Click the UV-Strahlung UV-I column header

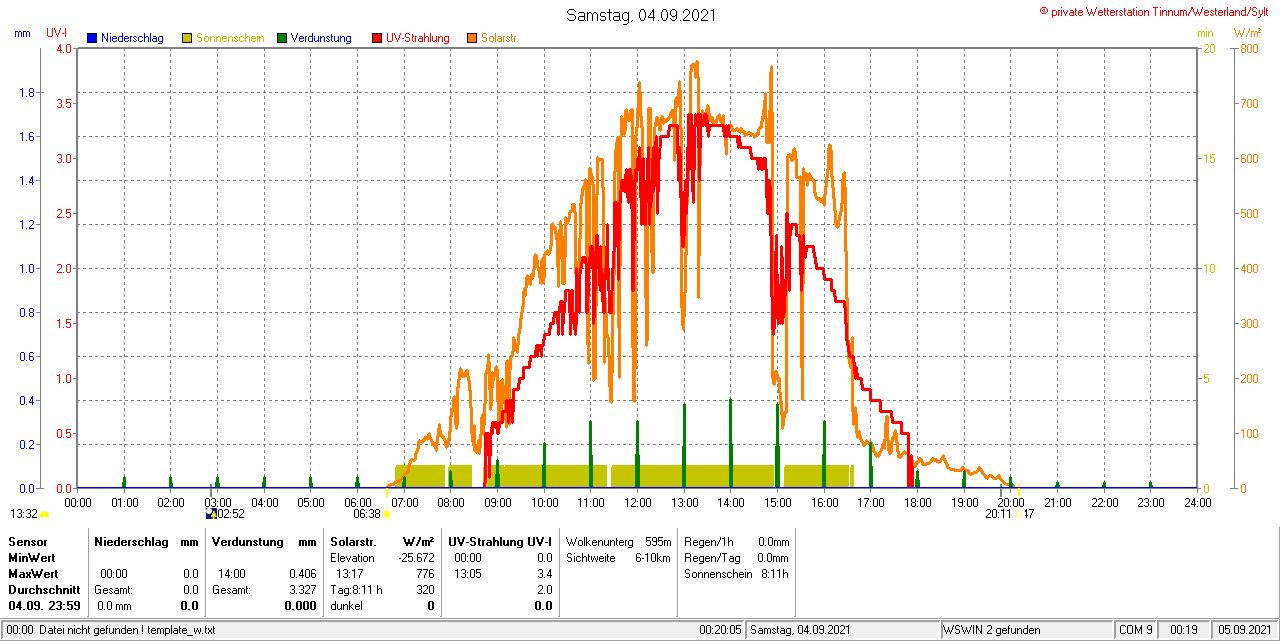tap(500, 541)
